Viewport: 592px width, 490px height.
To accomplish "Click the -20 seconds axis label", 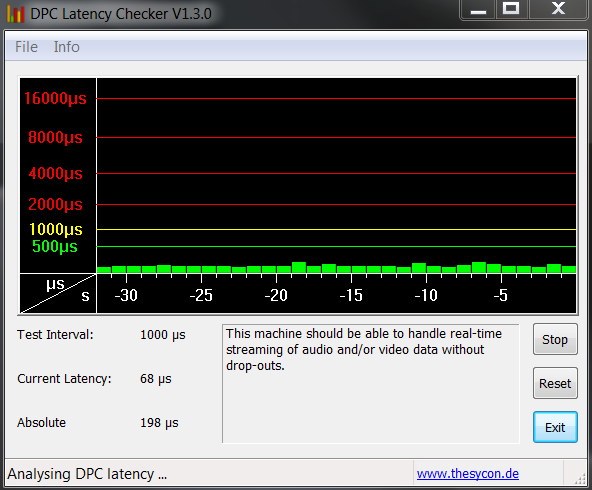I will 276,295.
